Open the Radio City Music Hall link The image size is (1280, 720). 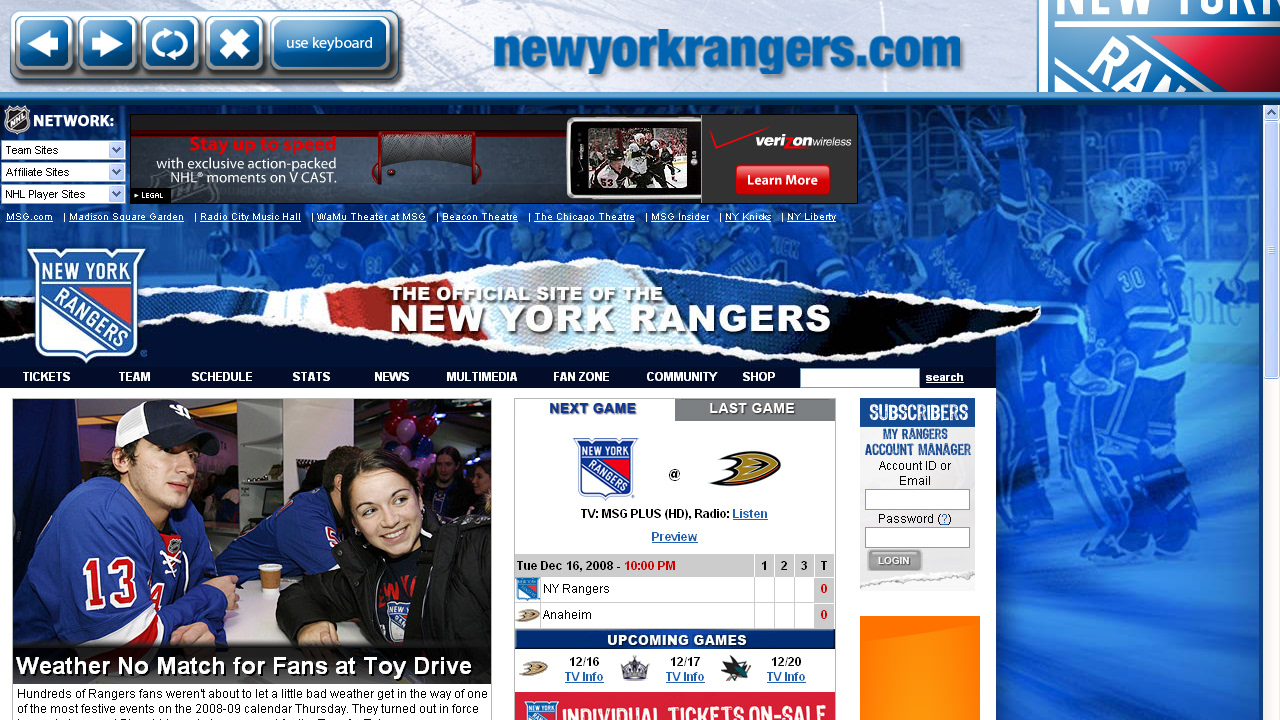[x=250, y=217]
